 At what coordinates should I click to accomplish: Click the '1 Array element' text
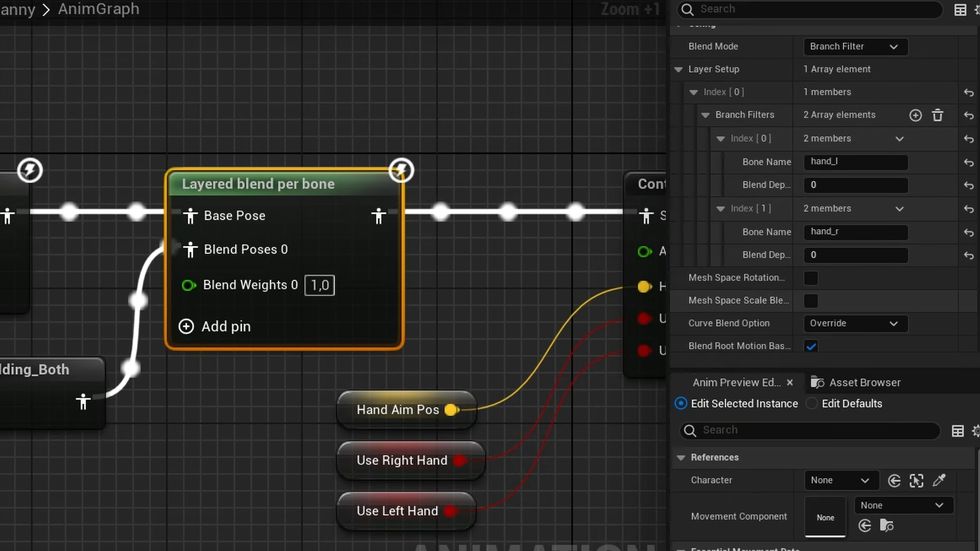tap(837, 69)
